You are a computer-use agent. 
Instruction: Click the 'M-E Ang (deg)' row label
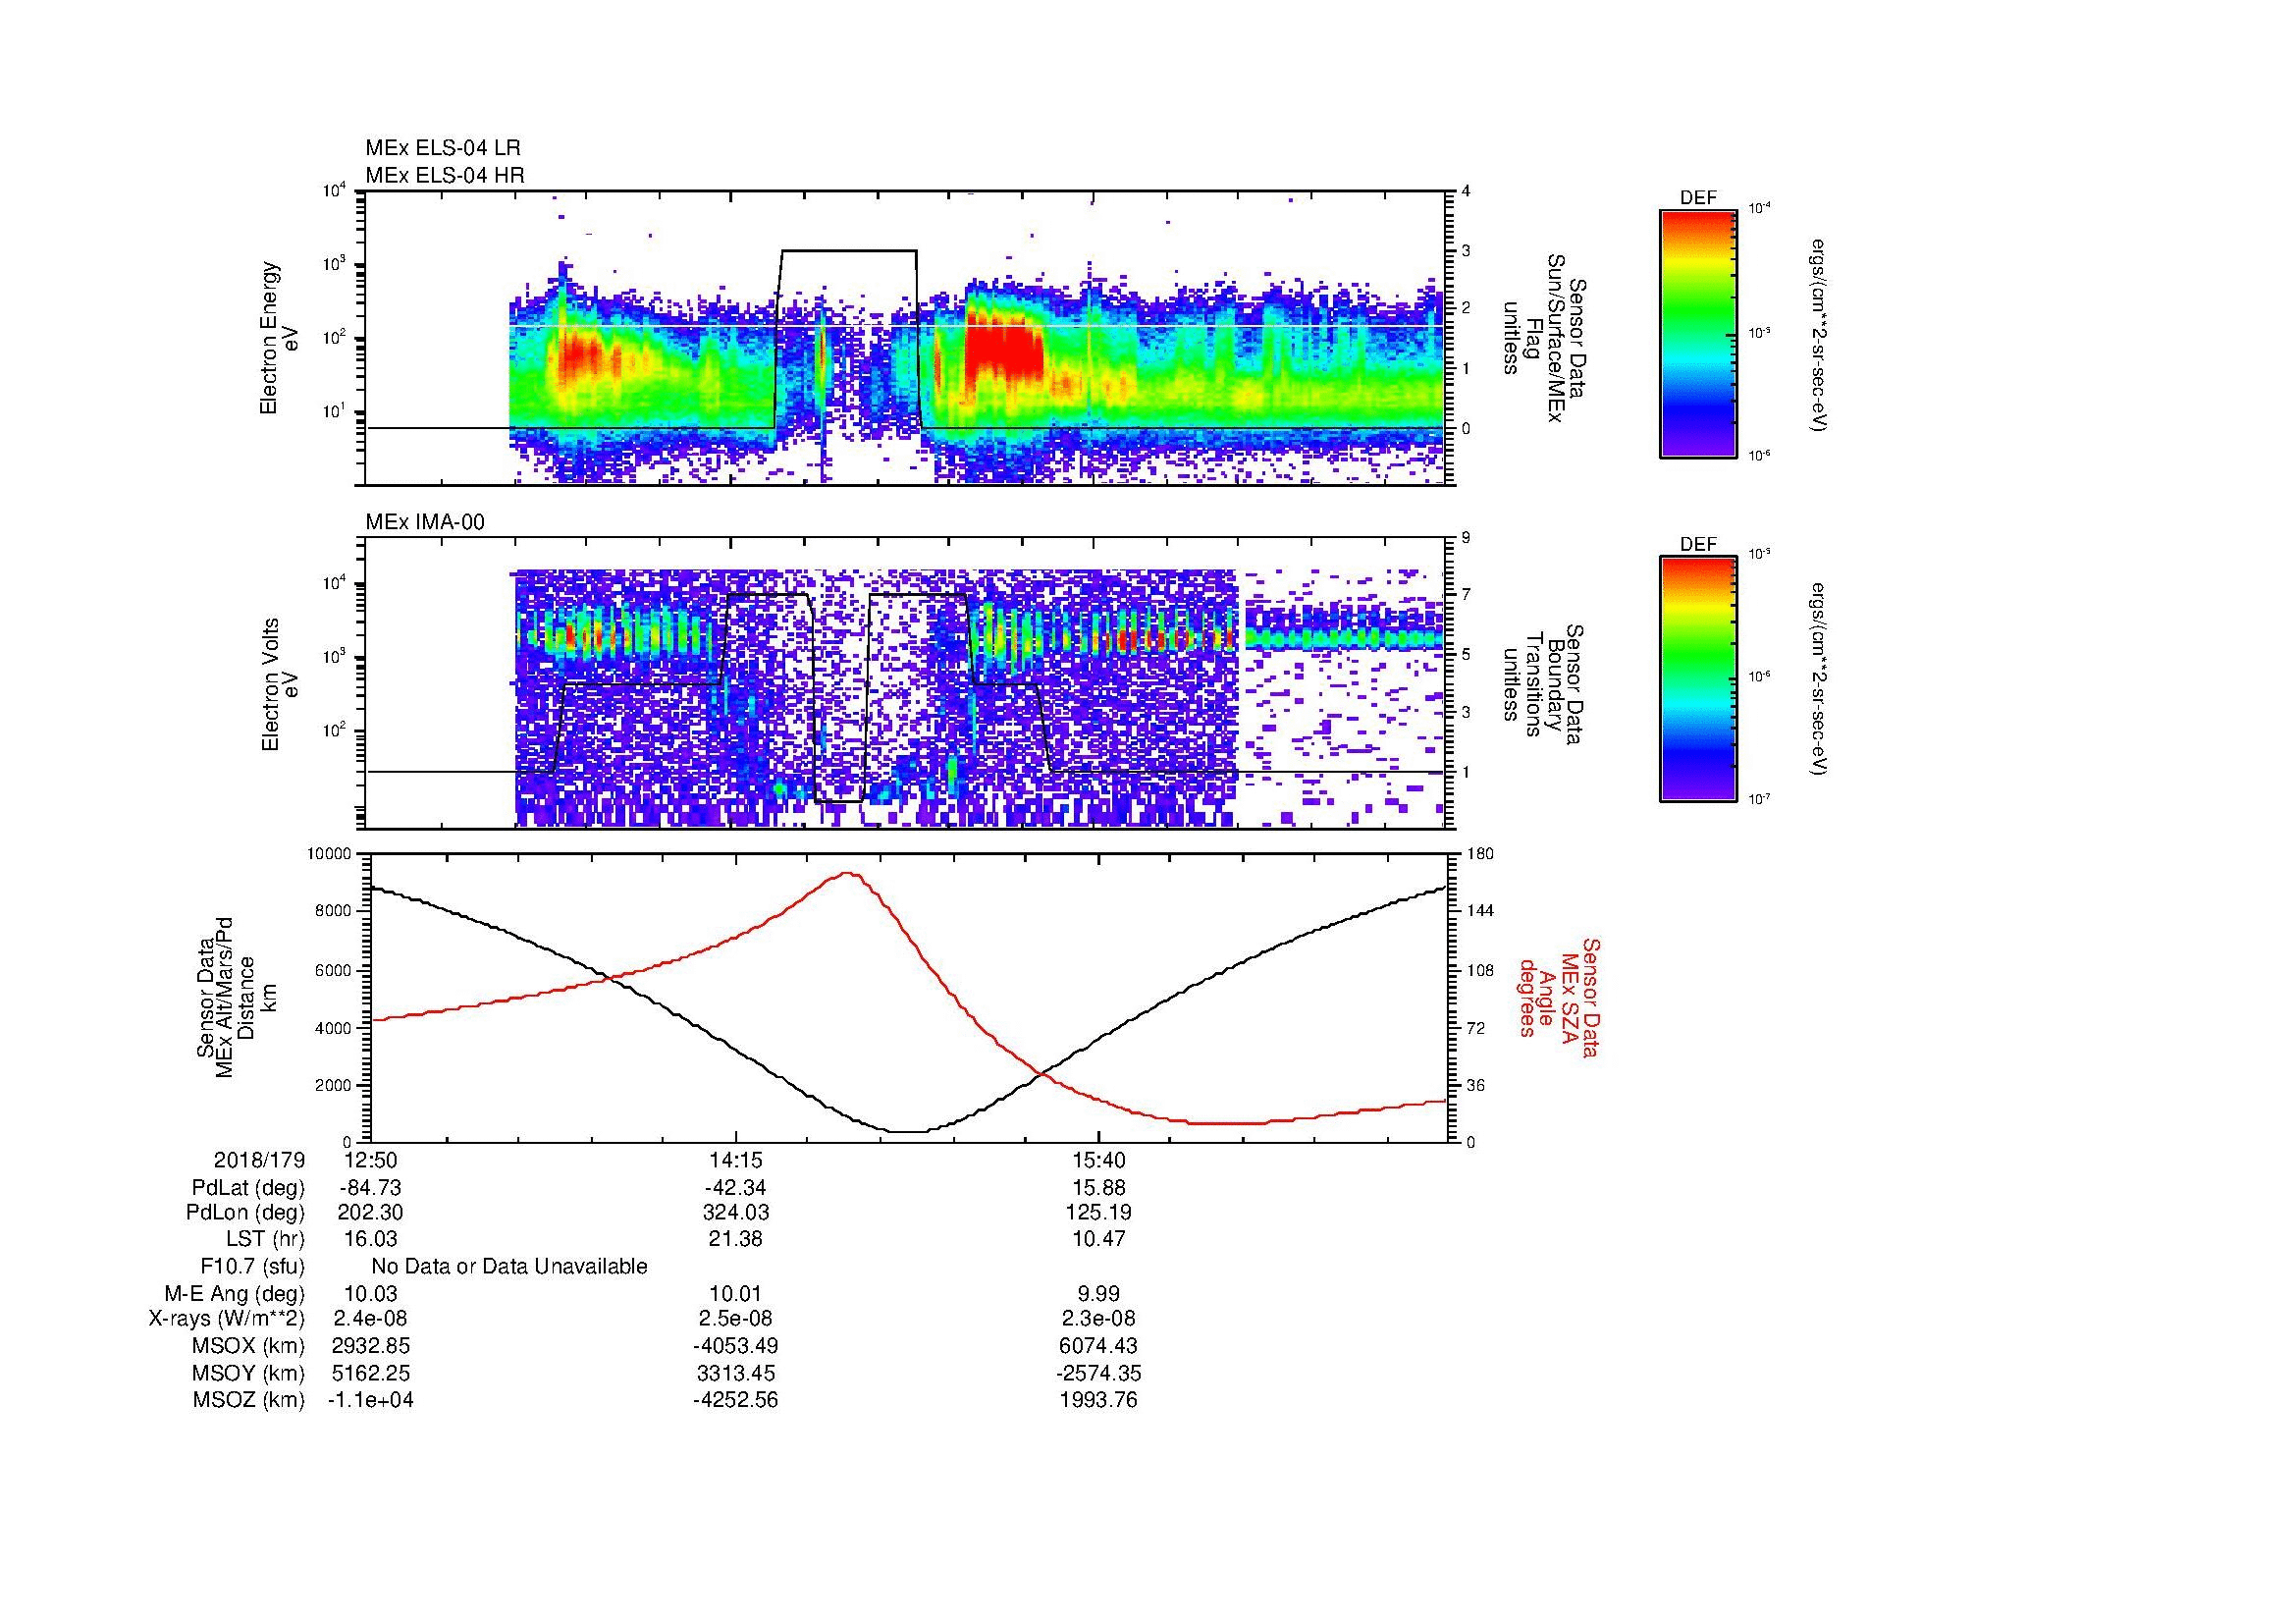(235, 1293)
